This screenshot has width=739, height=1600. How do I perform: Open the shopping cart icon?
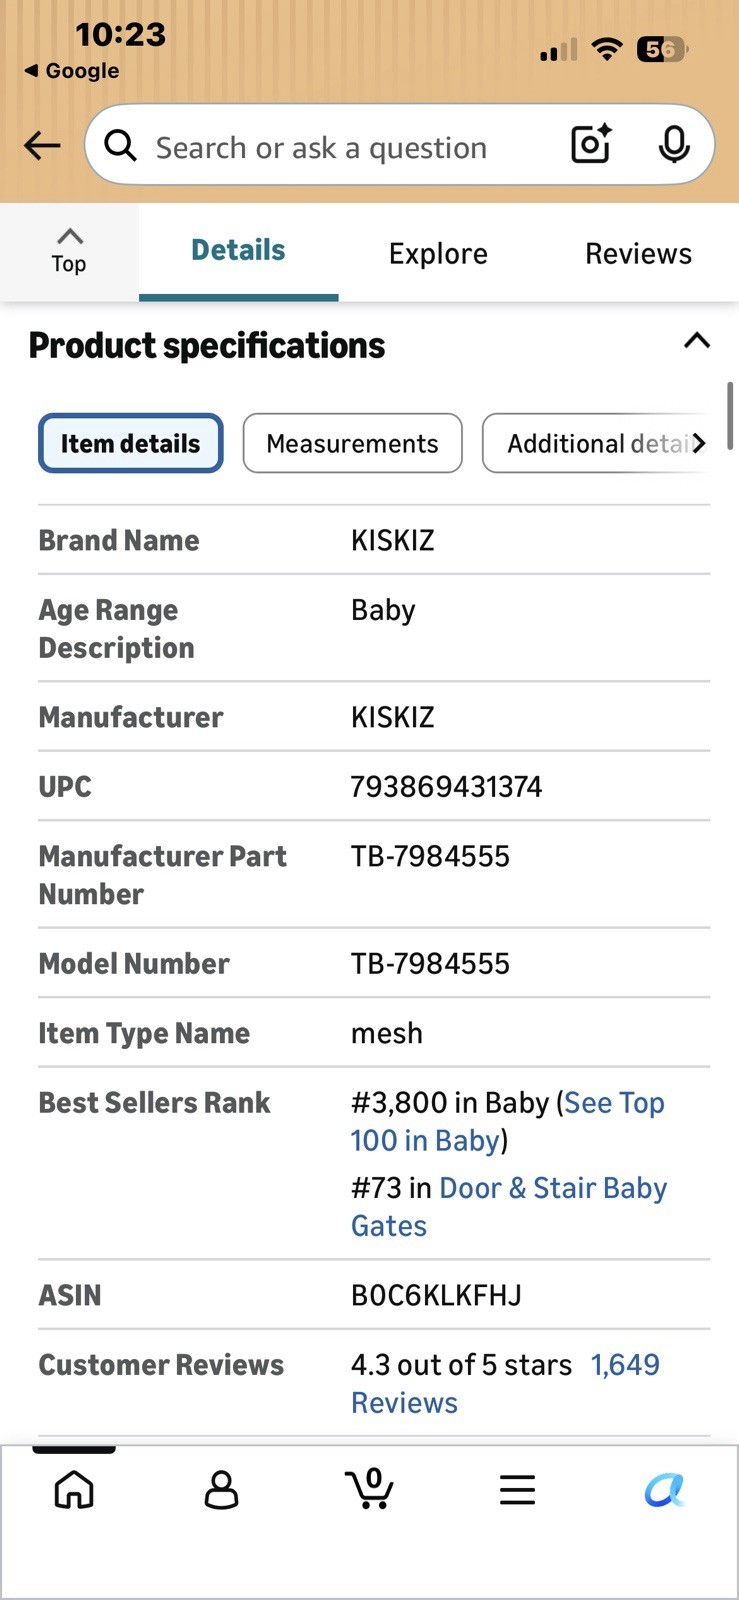[x=370, y=1488]
